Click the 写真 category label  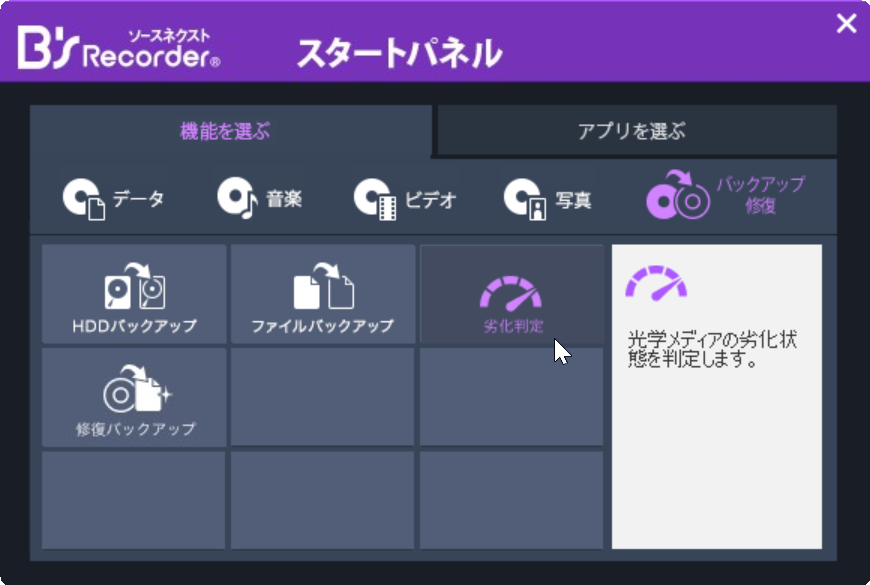click(x=574, y=199)
